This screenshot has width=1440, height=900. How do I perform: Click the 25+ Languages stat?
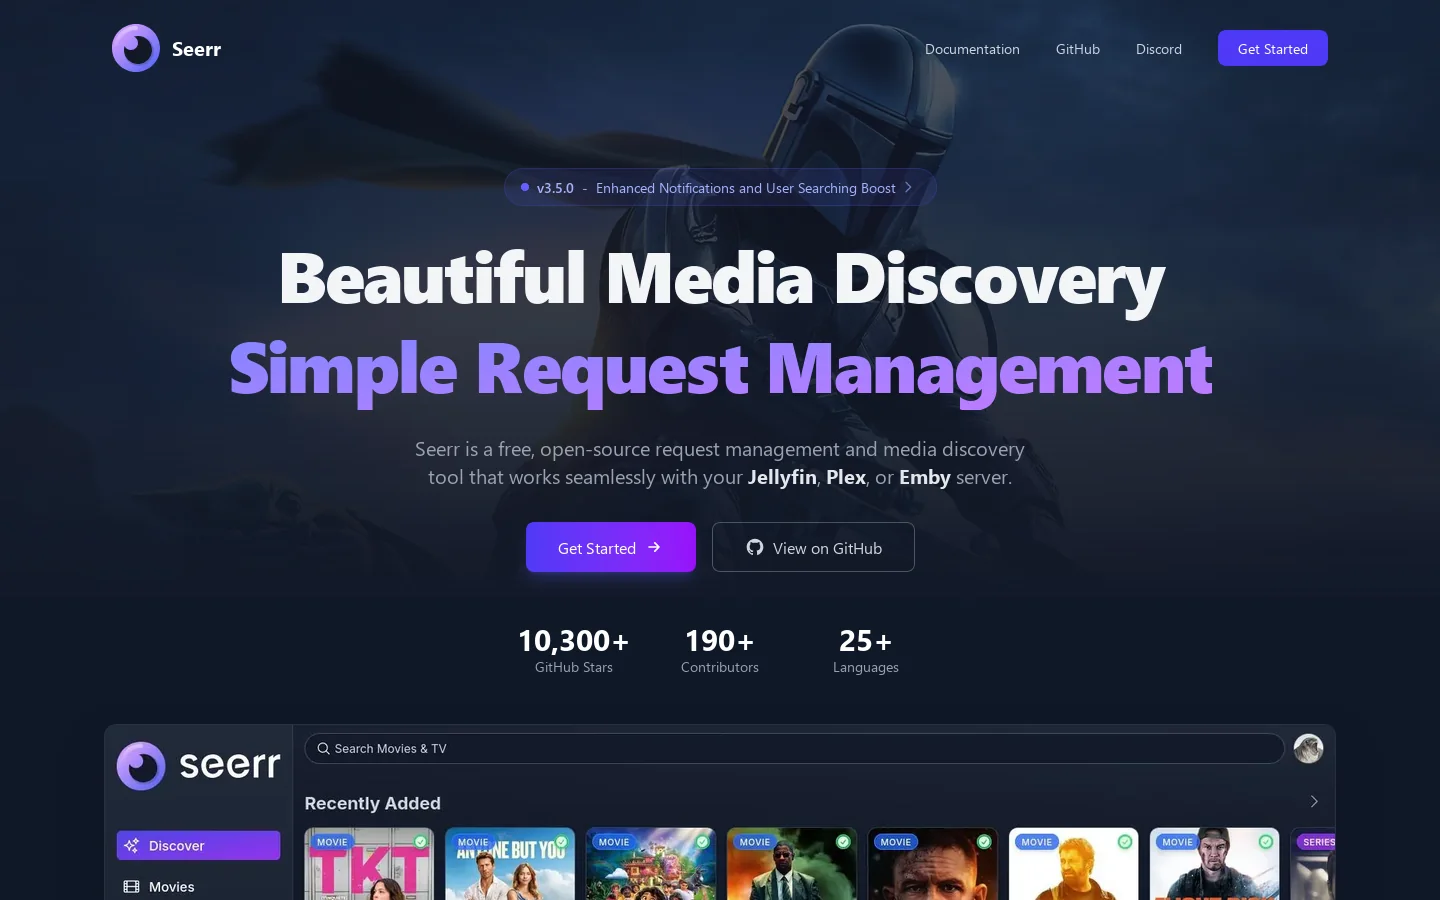click(866, 650)
